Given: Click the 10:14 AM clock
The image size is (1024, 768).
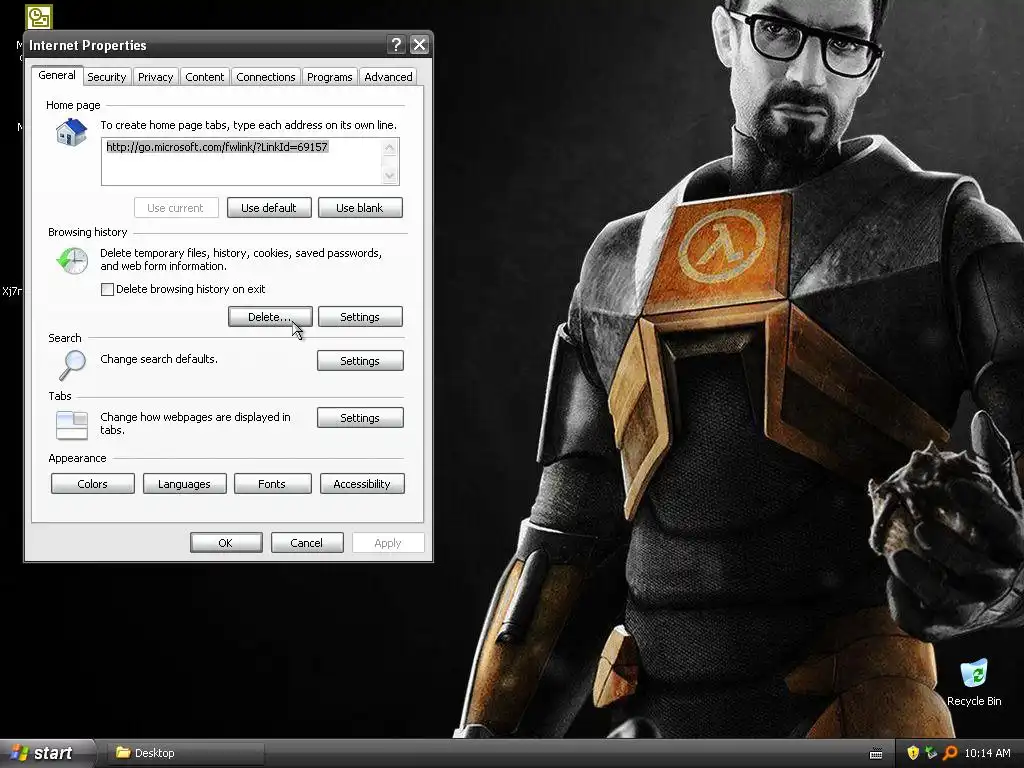Looking at the screenshot, I should [987, 753].
